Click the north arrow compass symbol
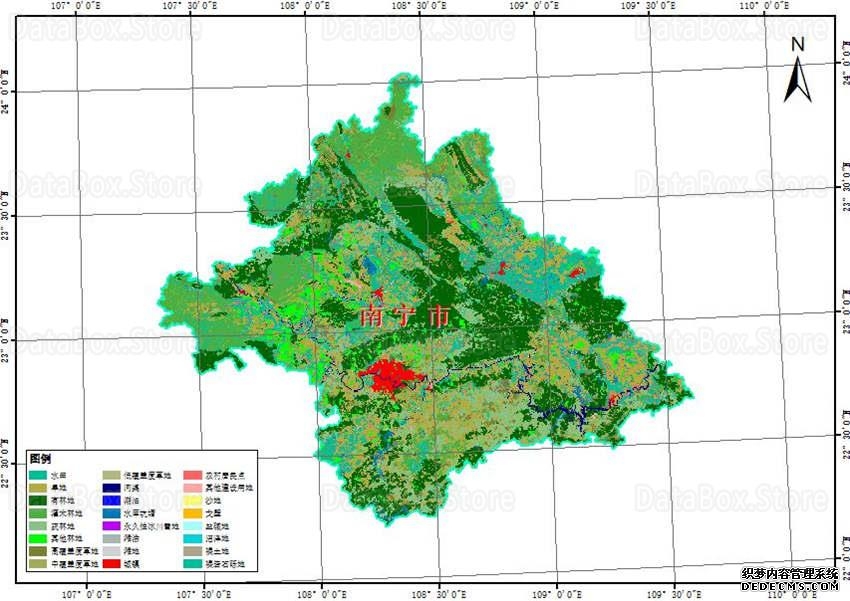 pyautogui.click(x=796, y=70)
